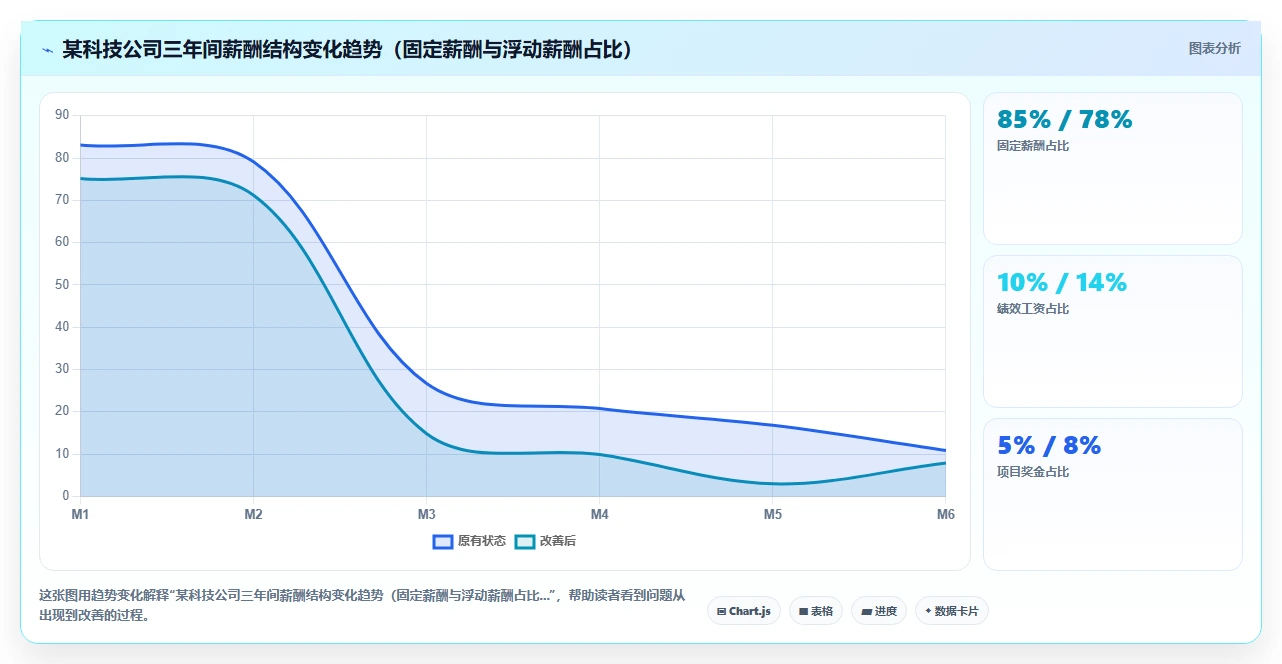Click the M3 axis label
1282x664 pixels.
426,514
